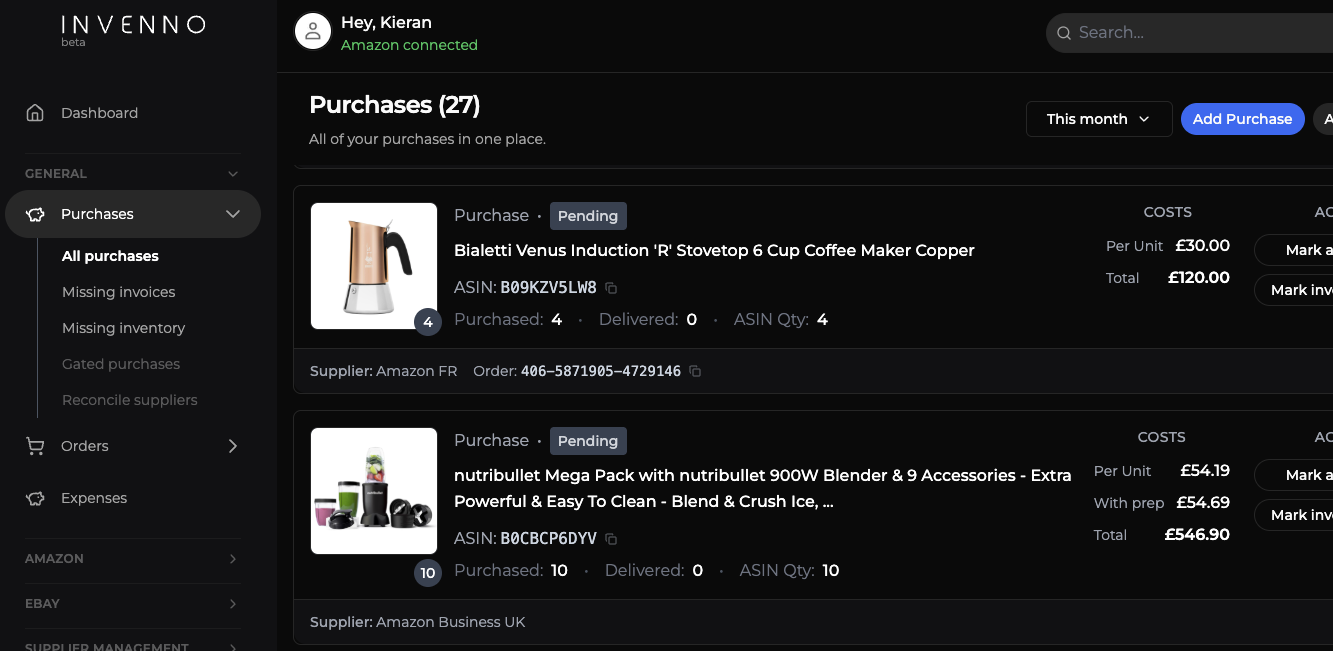Click the search magnifier icon
Screen dimensions: 1333x651
point(1064,33)
